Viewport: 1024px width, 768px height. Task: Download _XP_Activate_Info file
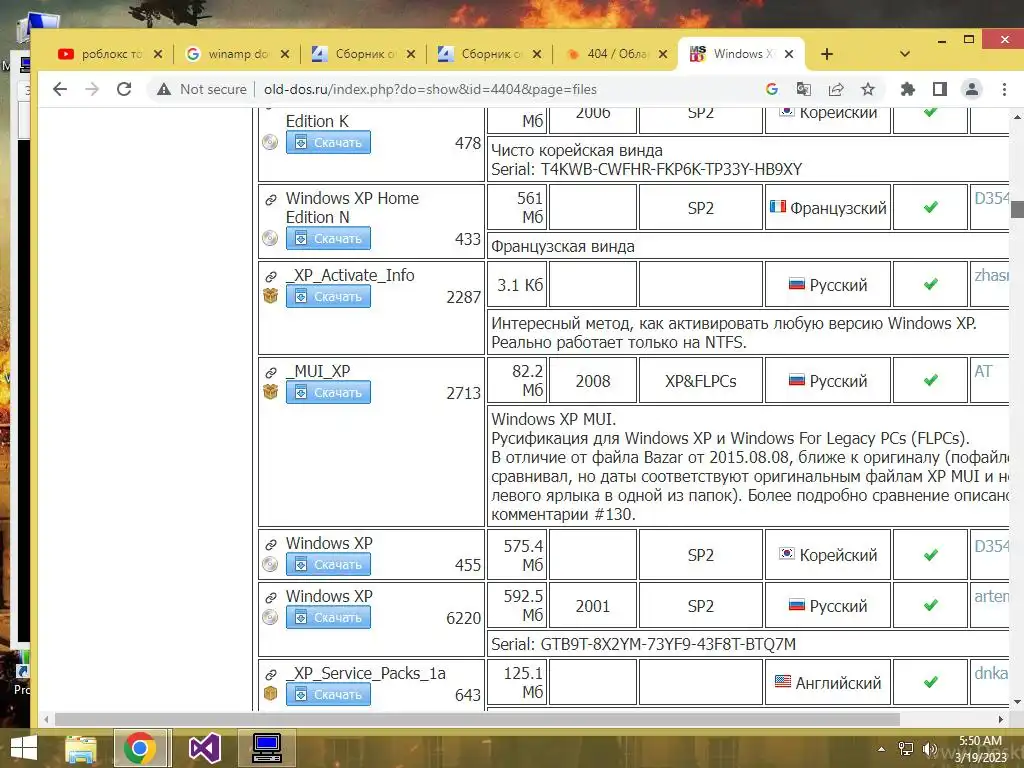328,296
